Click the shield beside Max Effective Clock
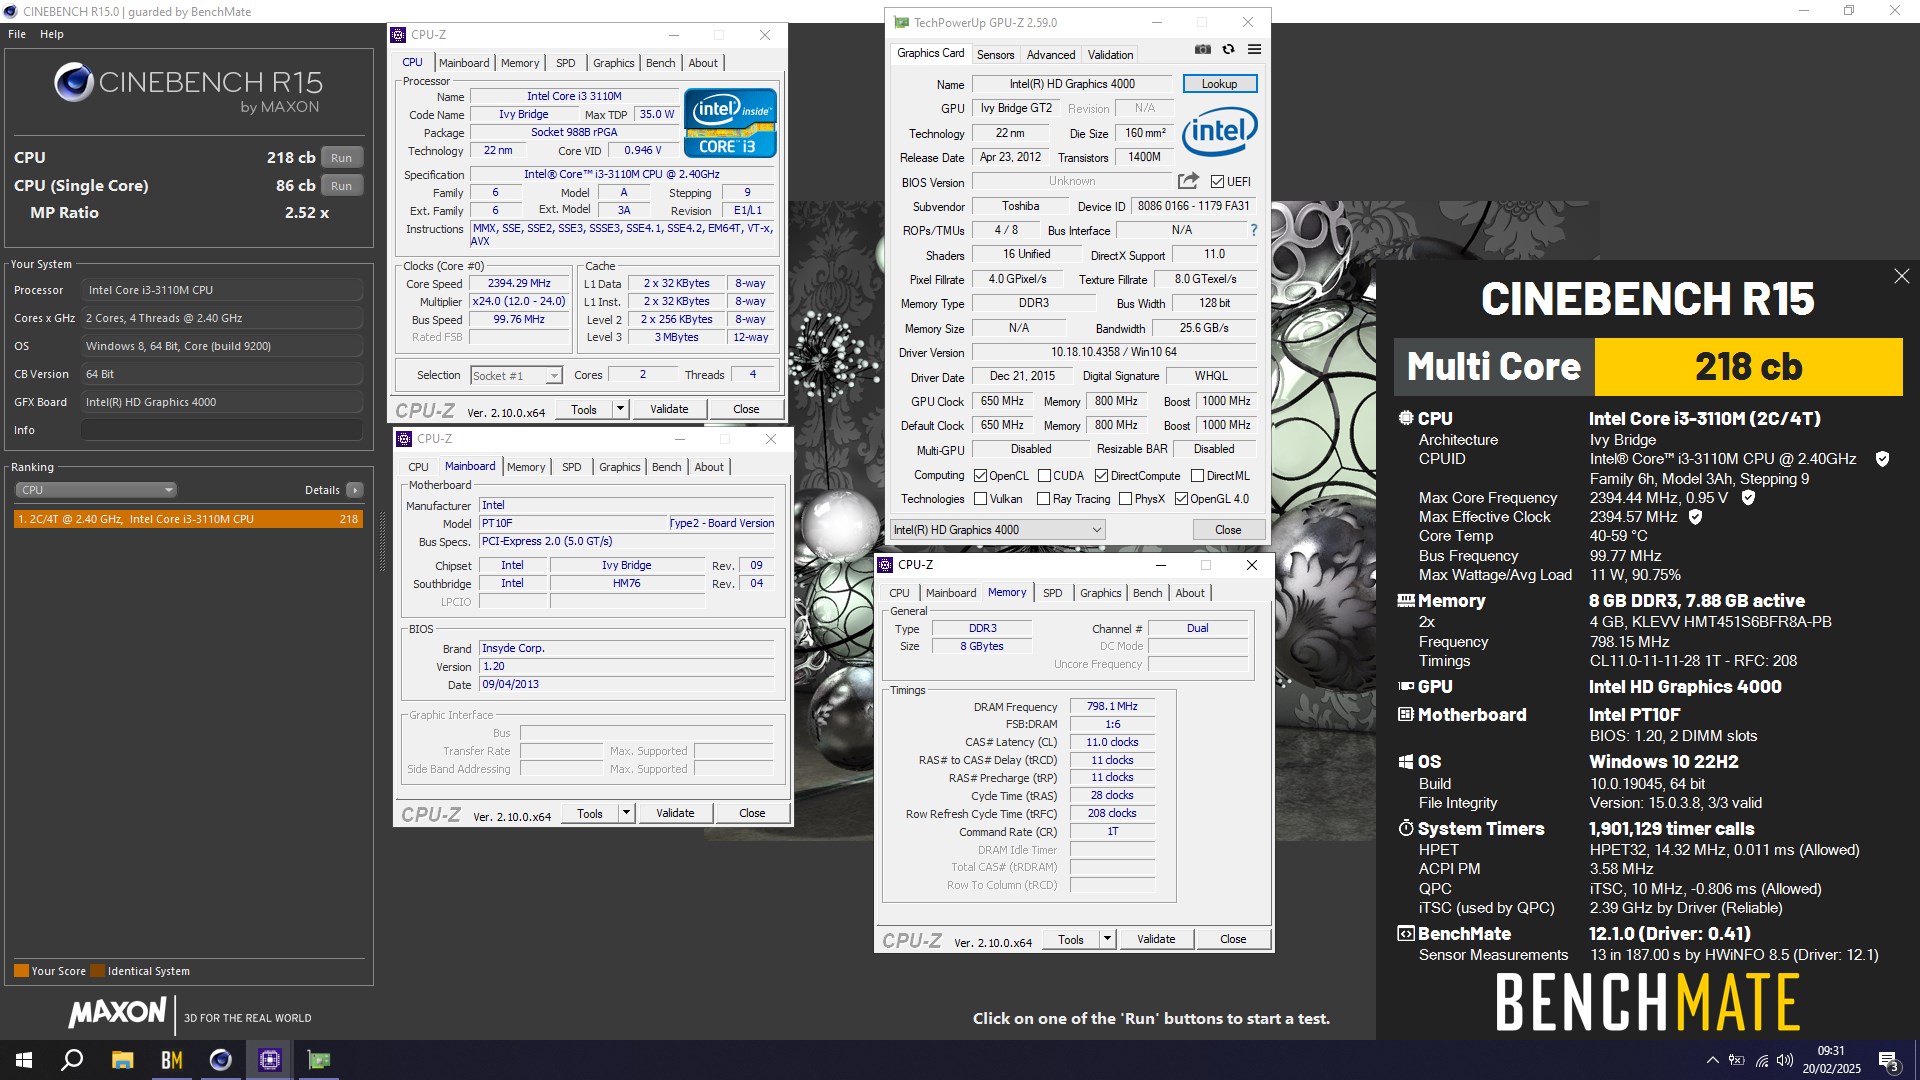This screenshot has height=1080, width=1920. pyautogui.click(x=1695, y=517)
